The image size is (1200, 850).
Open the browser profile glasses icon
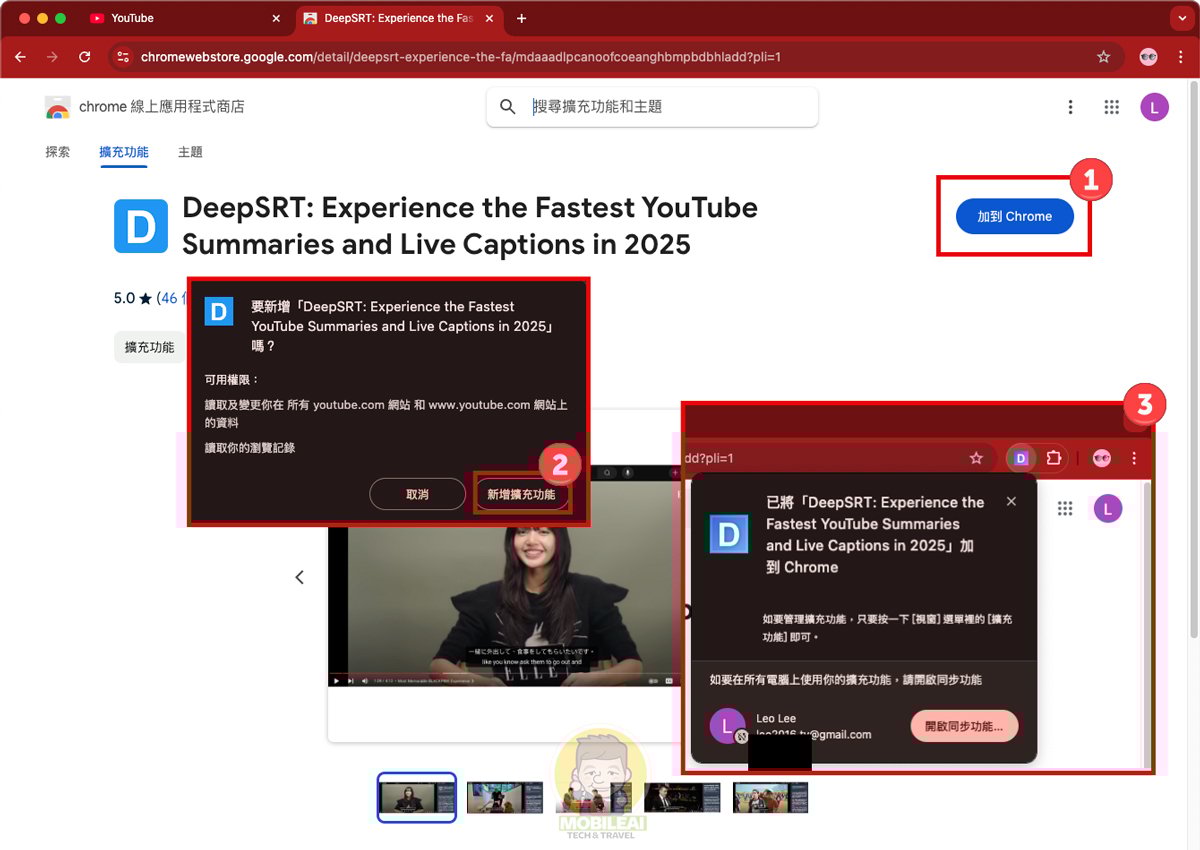(1148, 57)
